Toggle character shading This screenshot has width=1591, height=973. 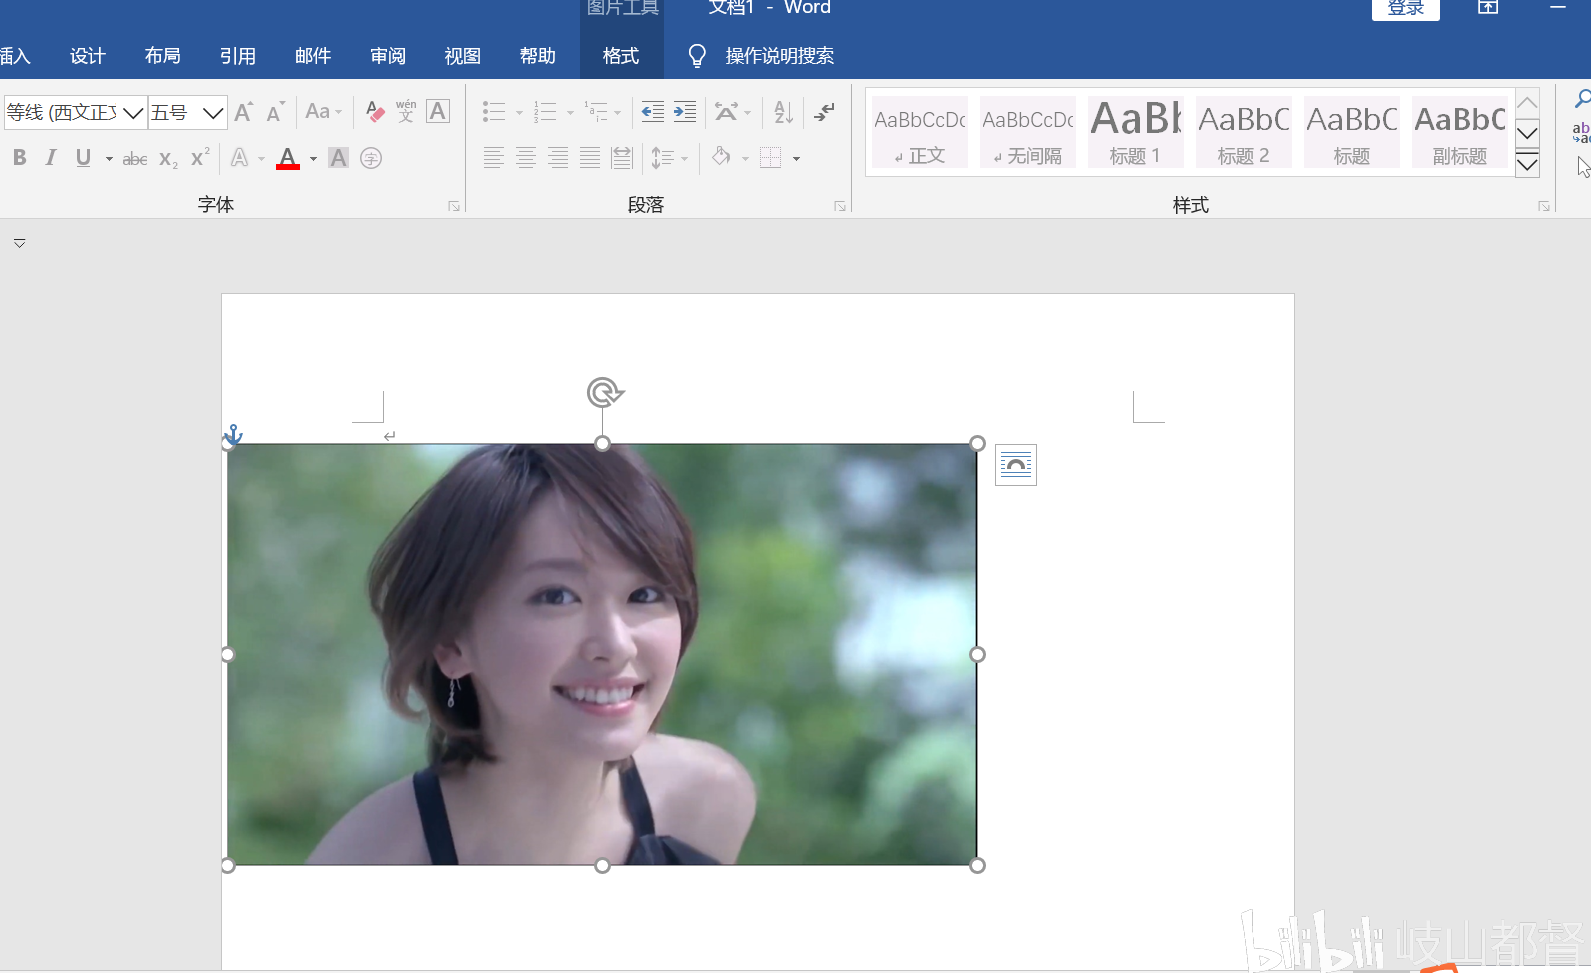click(x=339, y=158)
